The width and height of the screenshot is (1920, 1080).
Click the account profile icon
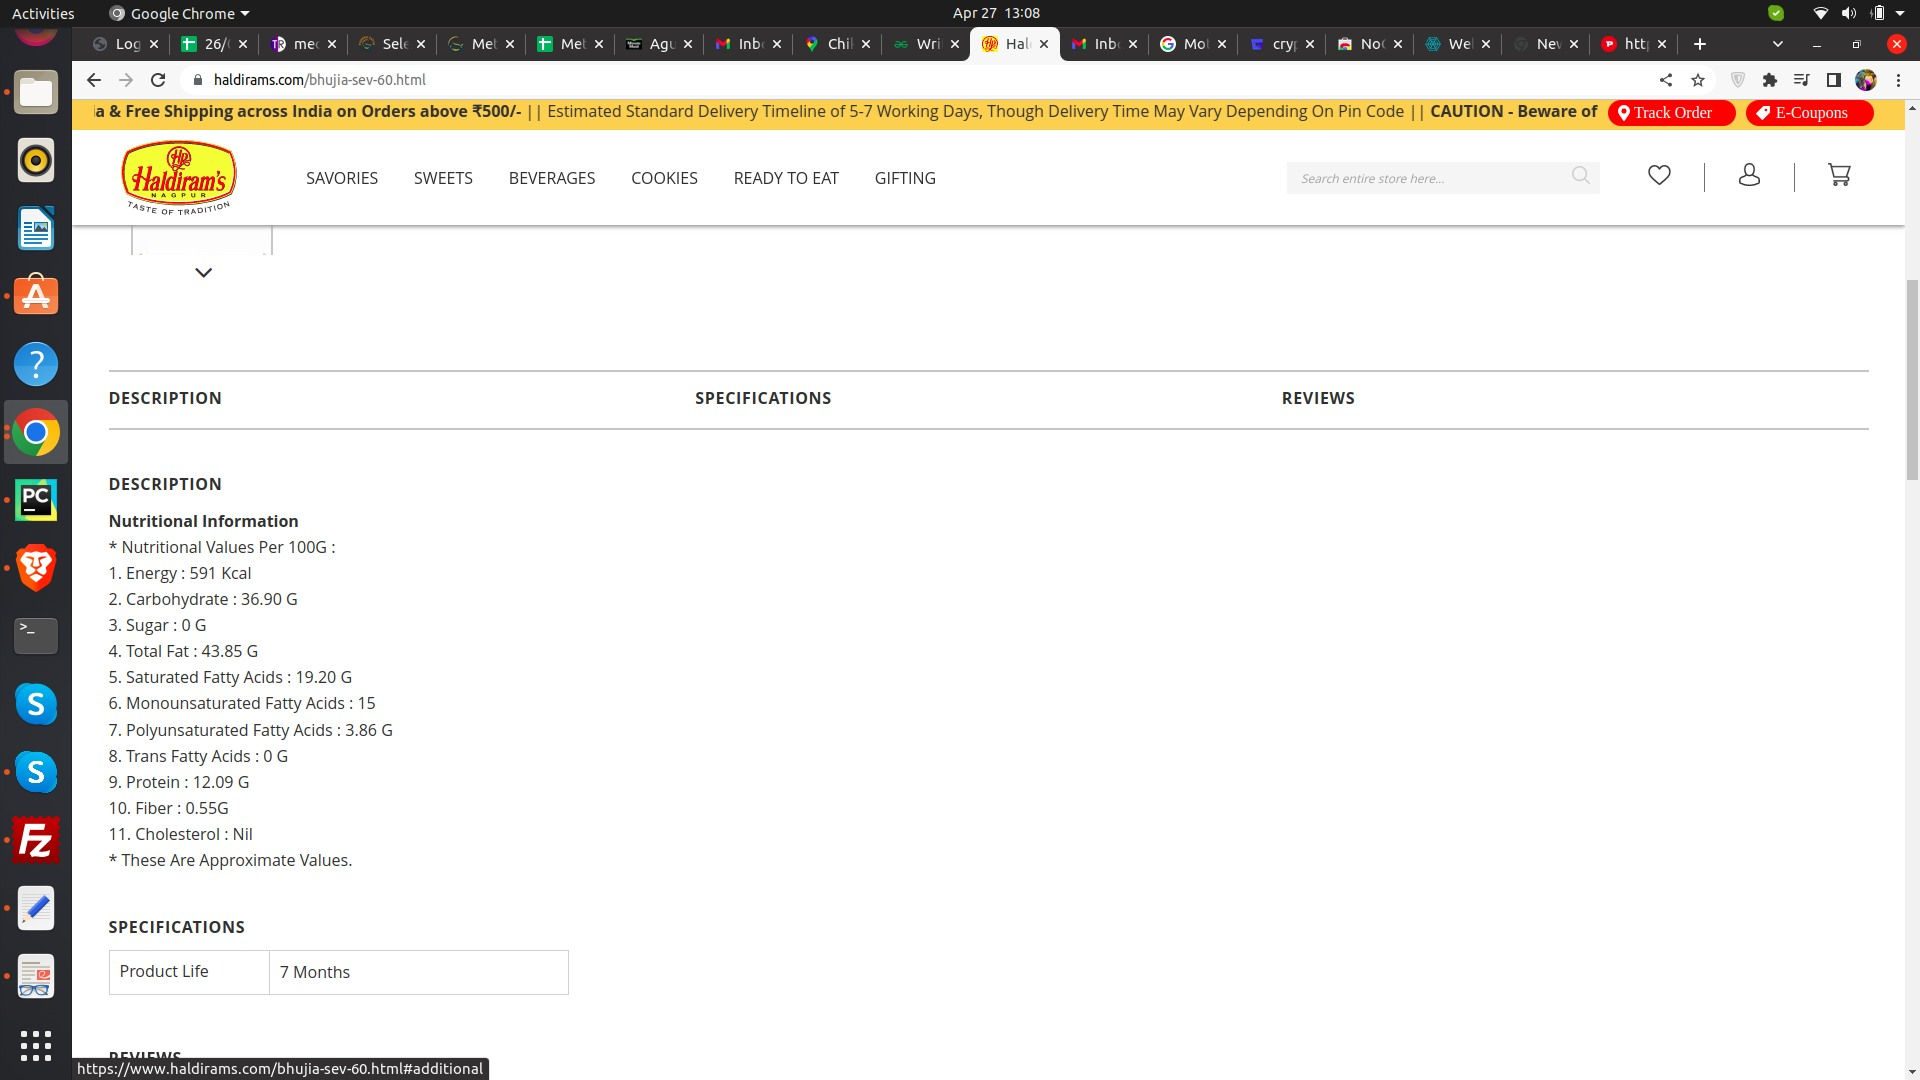click(1749, 176)
